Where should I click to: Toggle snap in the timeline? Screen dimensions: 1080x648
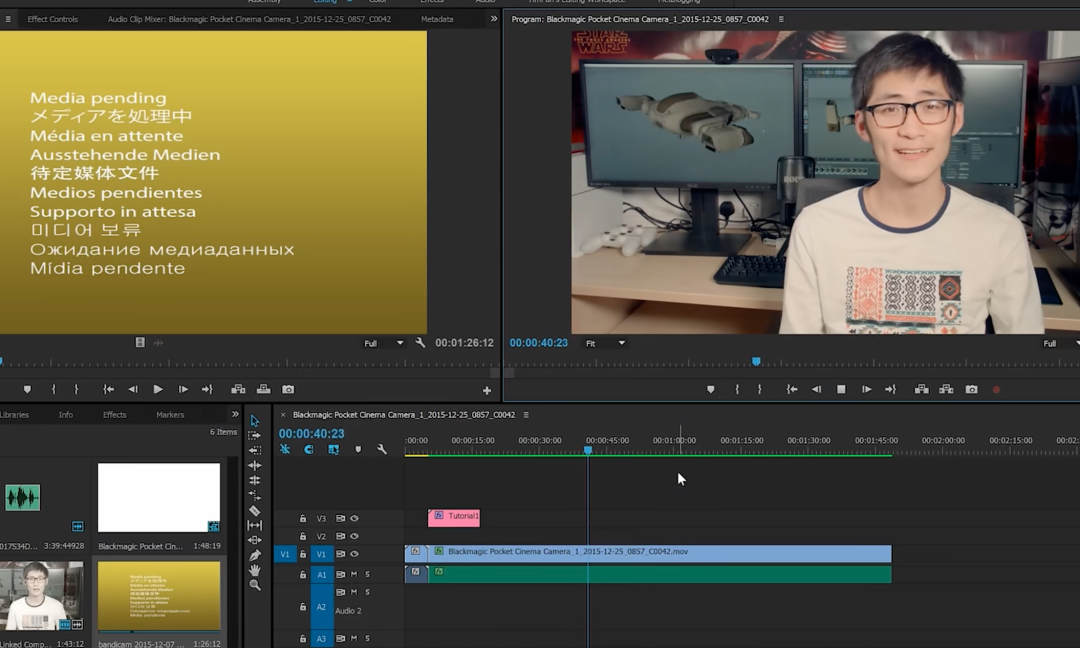point(309,449)
